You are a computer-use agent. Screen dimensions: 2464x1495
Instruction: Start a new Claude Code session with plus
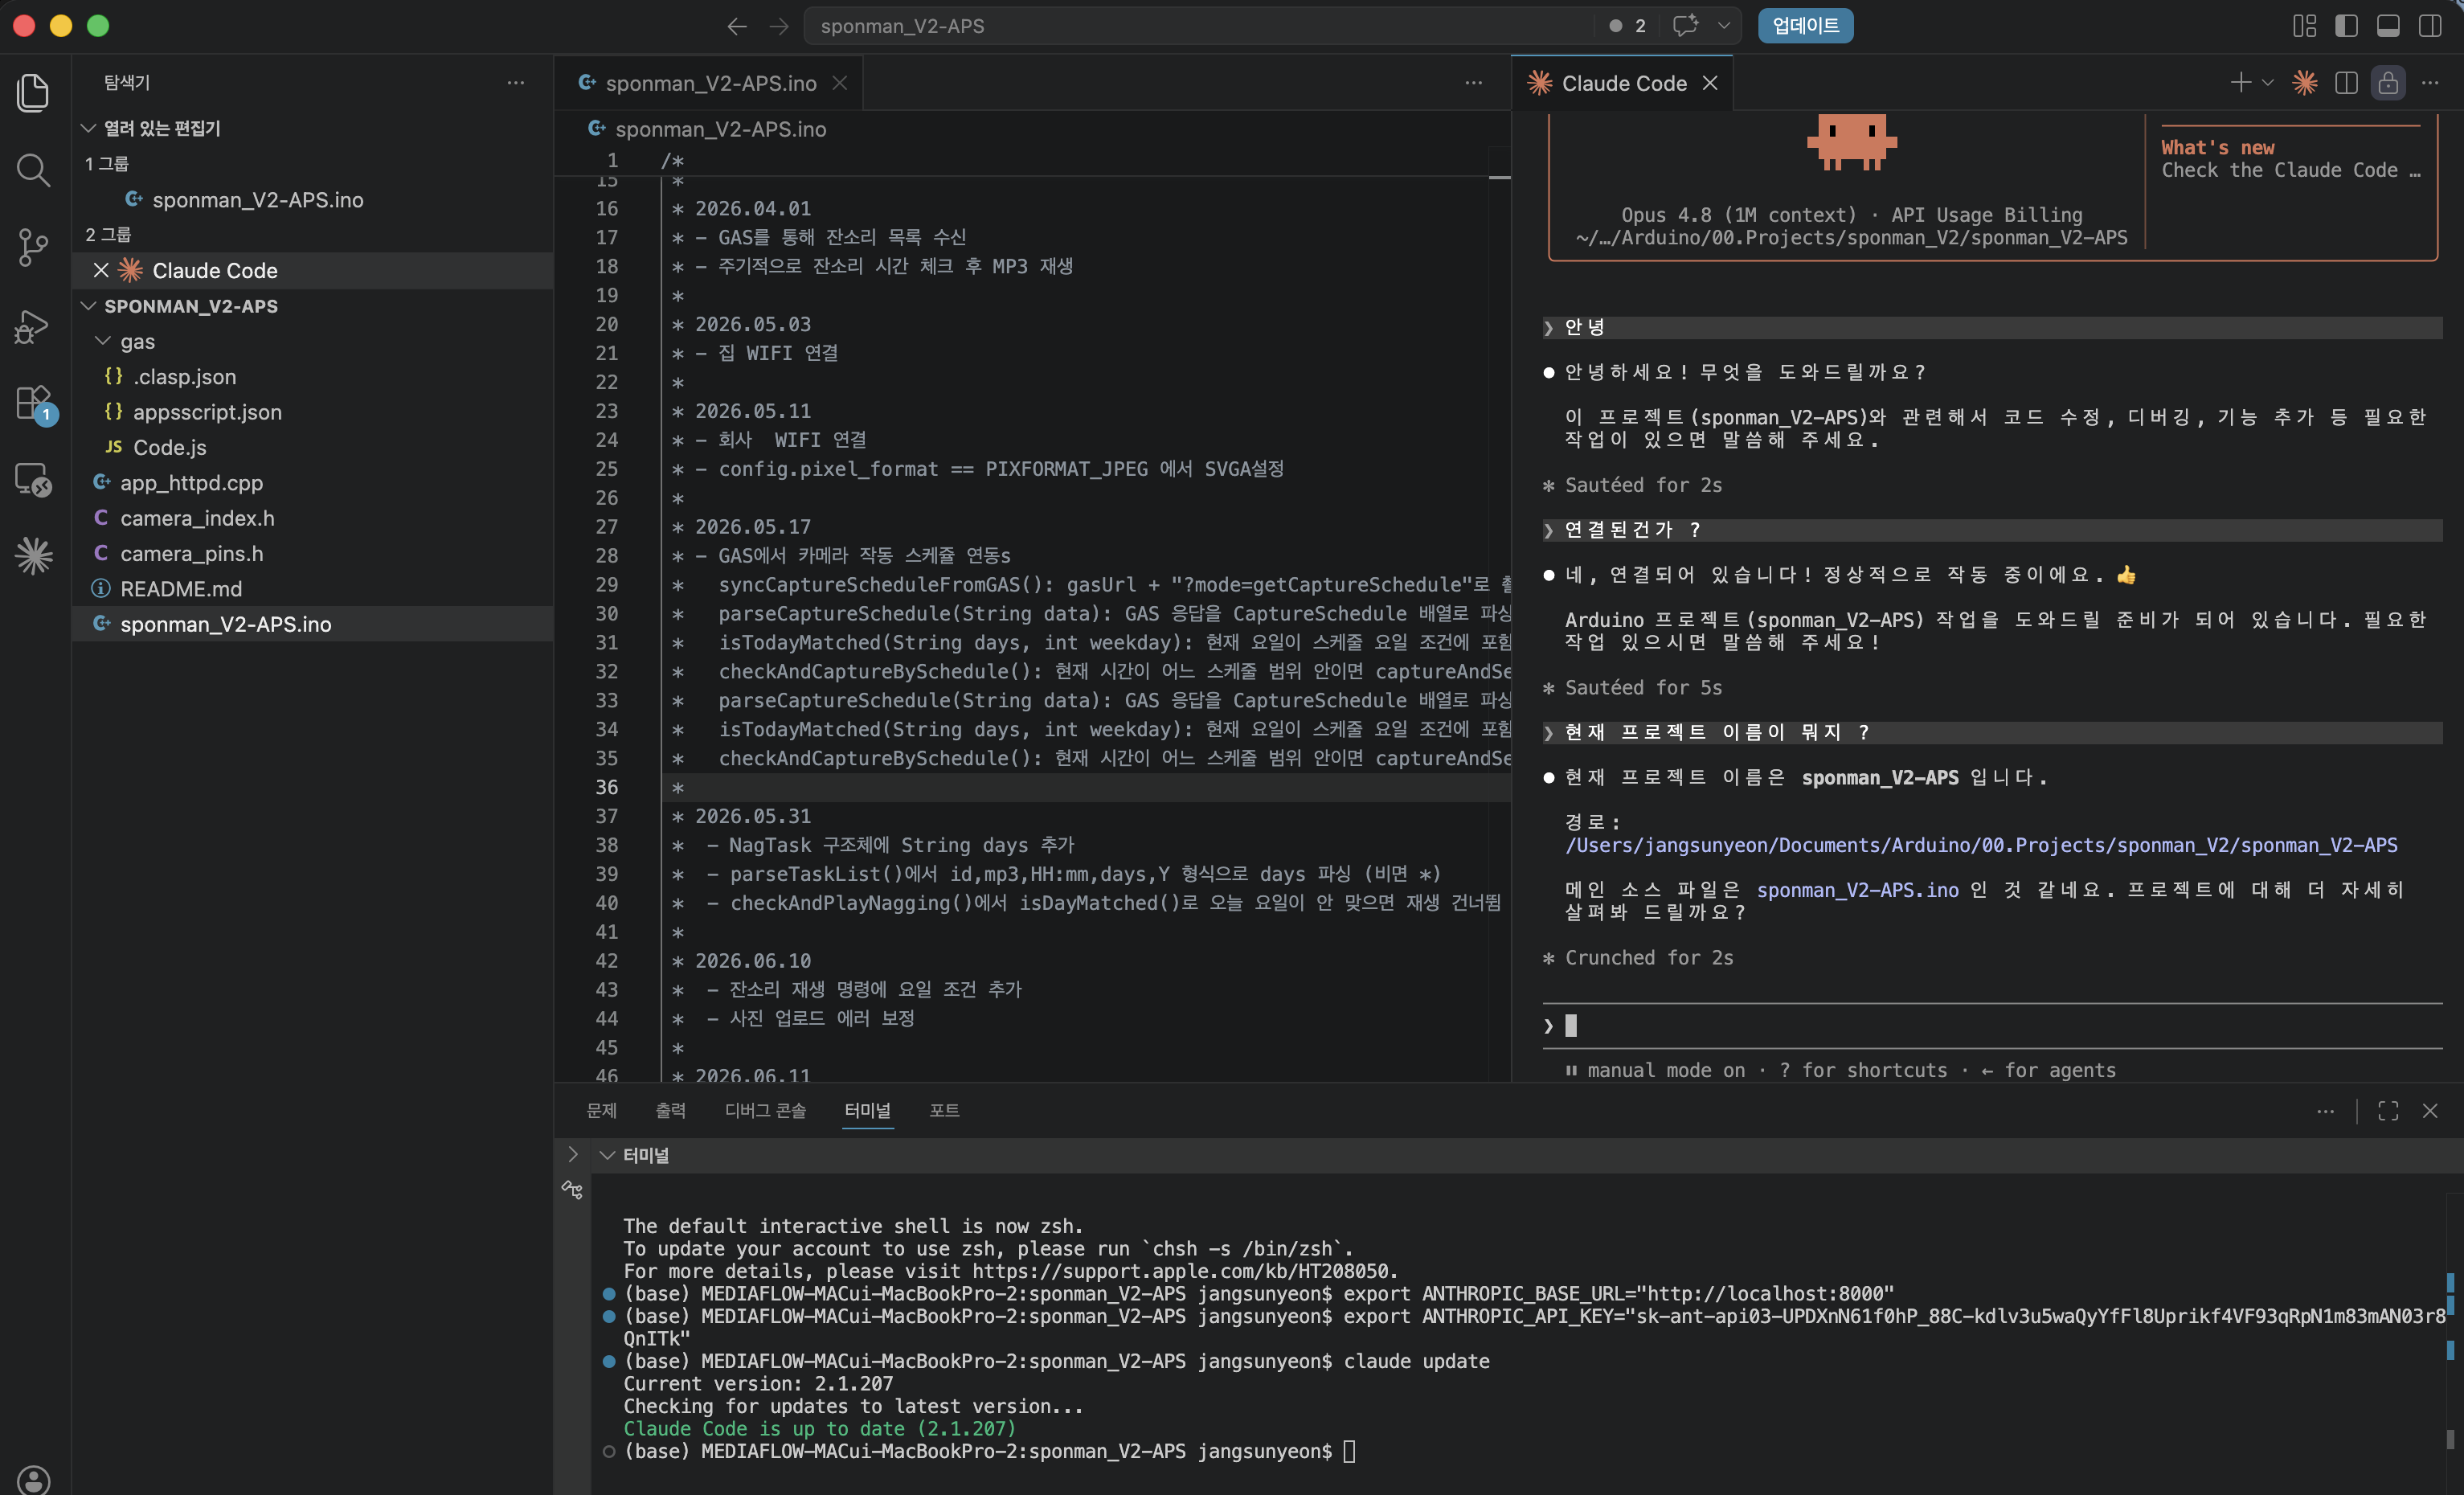[2240, 83]
